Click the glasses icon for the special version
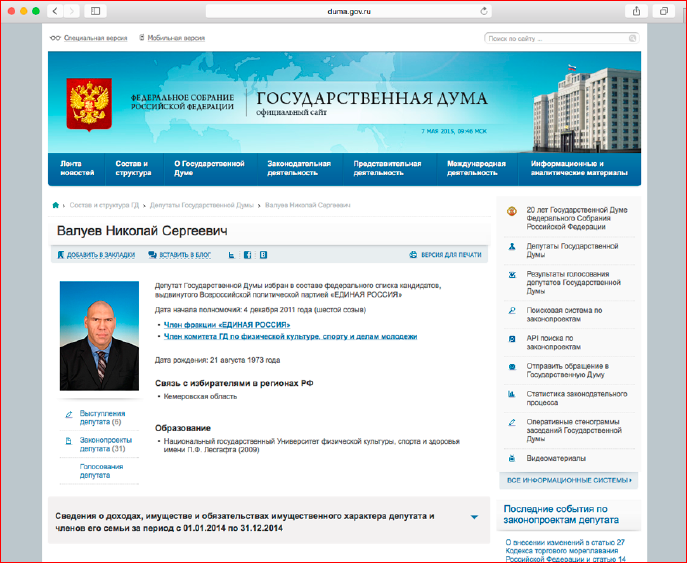687x563 pixels. 55,38
